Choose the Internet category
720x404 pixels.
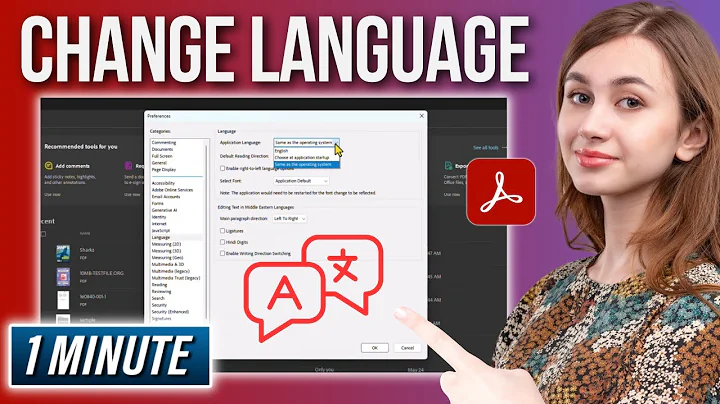click(x=159, y=224)
